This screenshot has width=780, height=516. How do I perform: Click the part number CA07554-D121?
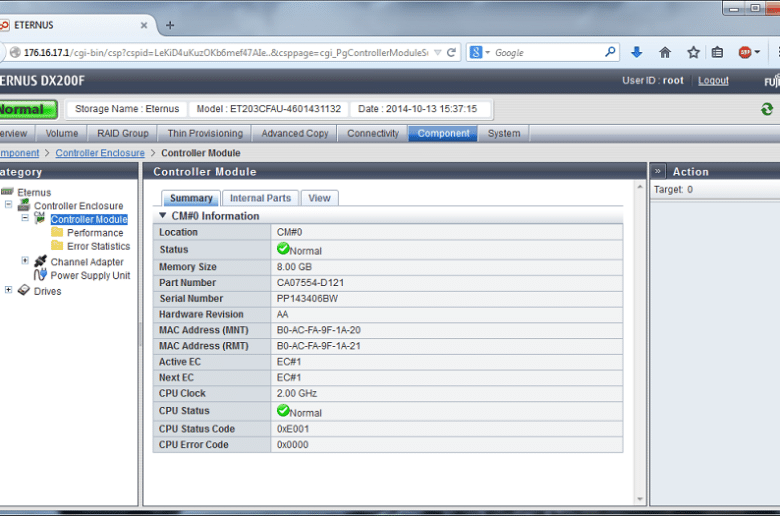tap(310, 283)
